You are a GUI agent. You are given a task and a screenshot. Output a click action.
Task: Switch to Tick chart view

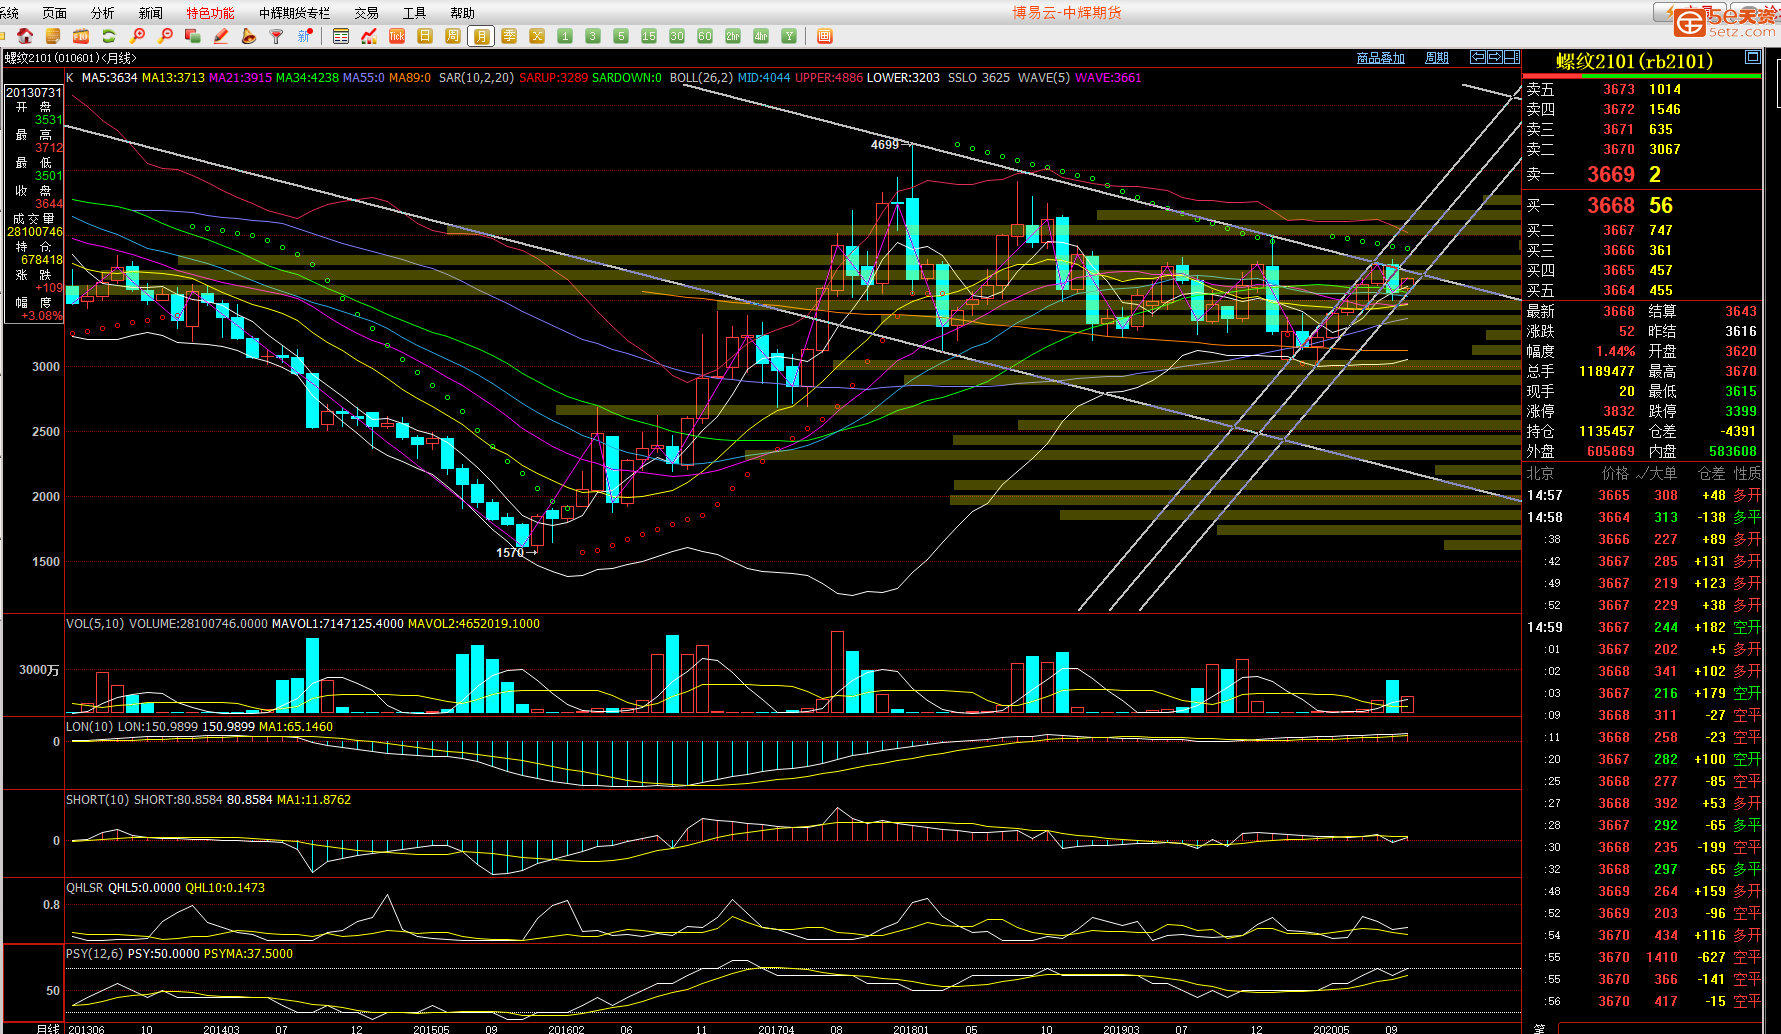[x=397, y=36]
